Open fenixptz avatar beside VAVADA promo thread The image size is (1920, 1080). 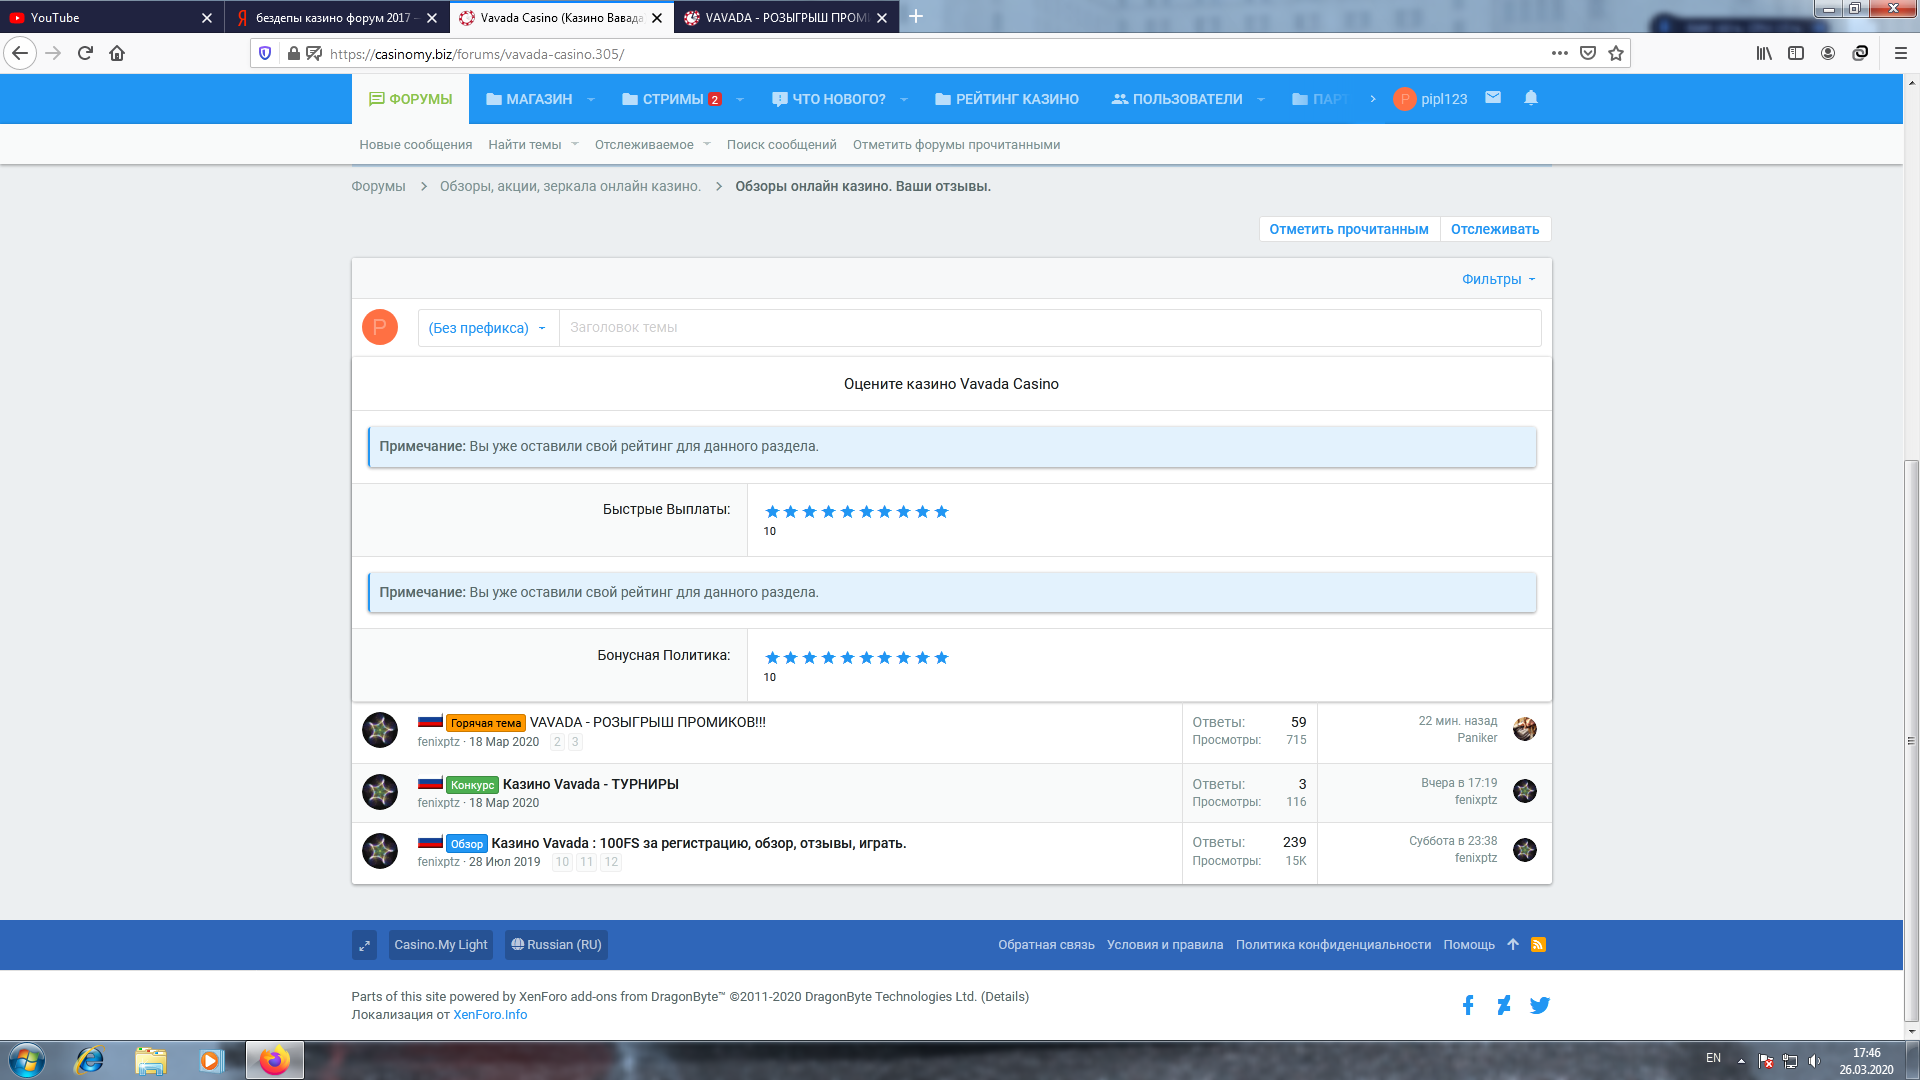[x=380, y=731]
